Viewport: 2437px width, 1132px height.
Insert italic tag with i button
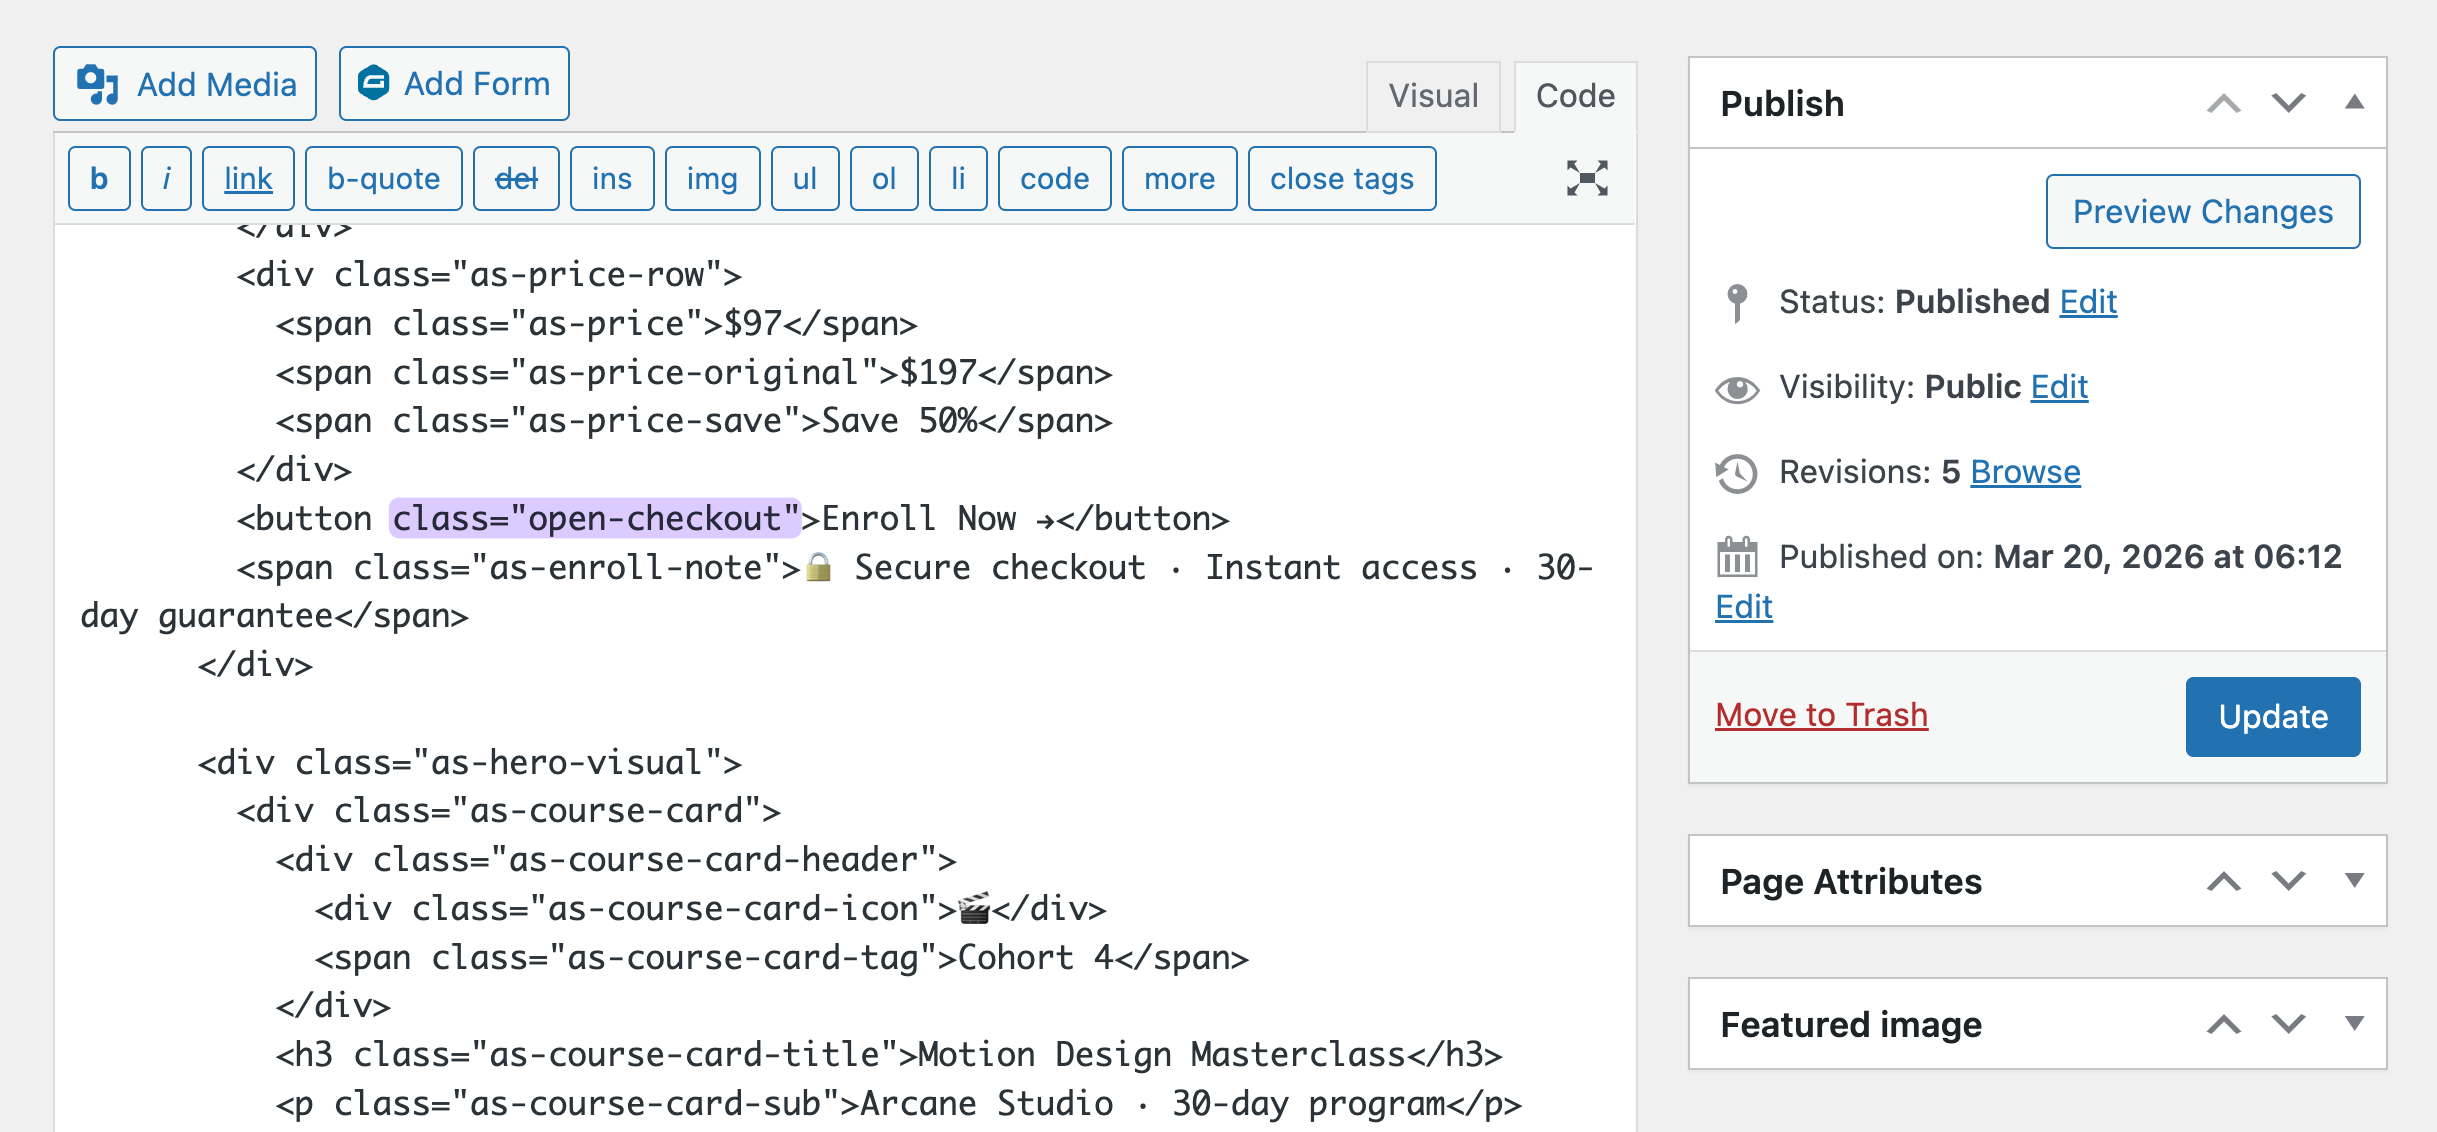point(166,179)
